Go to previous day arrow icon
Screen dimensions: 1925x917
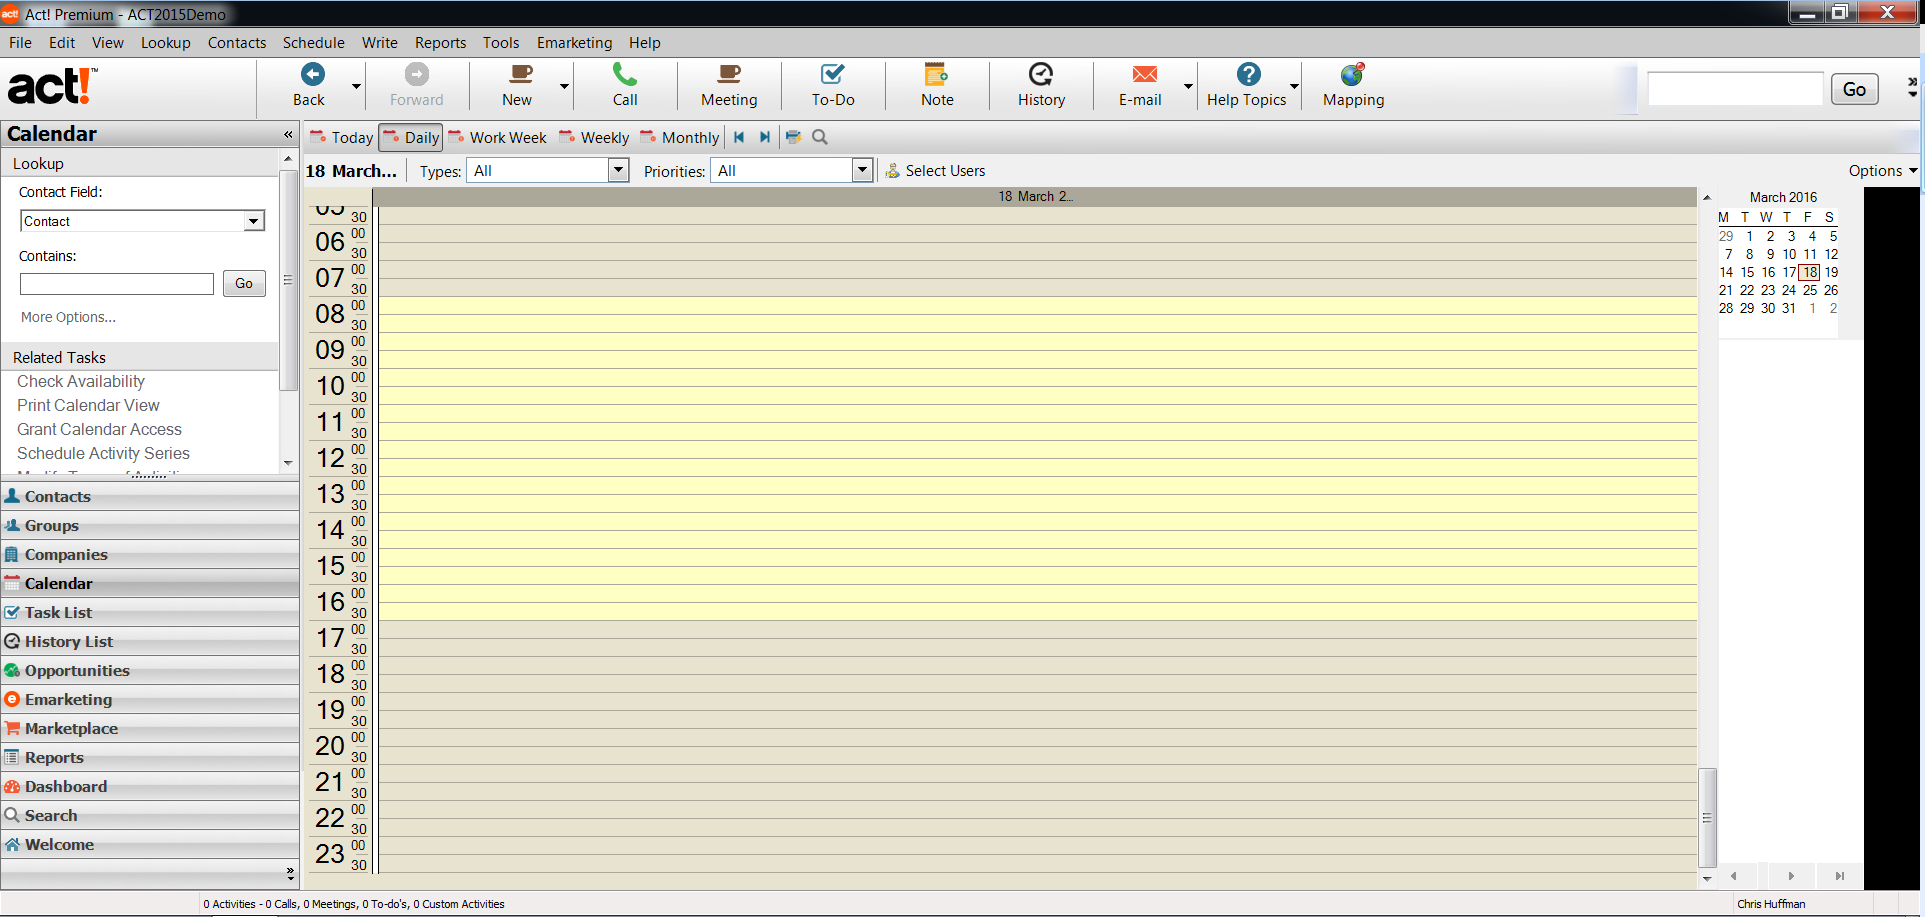point(739,137)
